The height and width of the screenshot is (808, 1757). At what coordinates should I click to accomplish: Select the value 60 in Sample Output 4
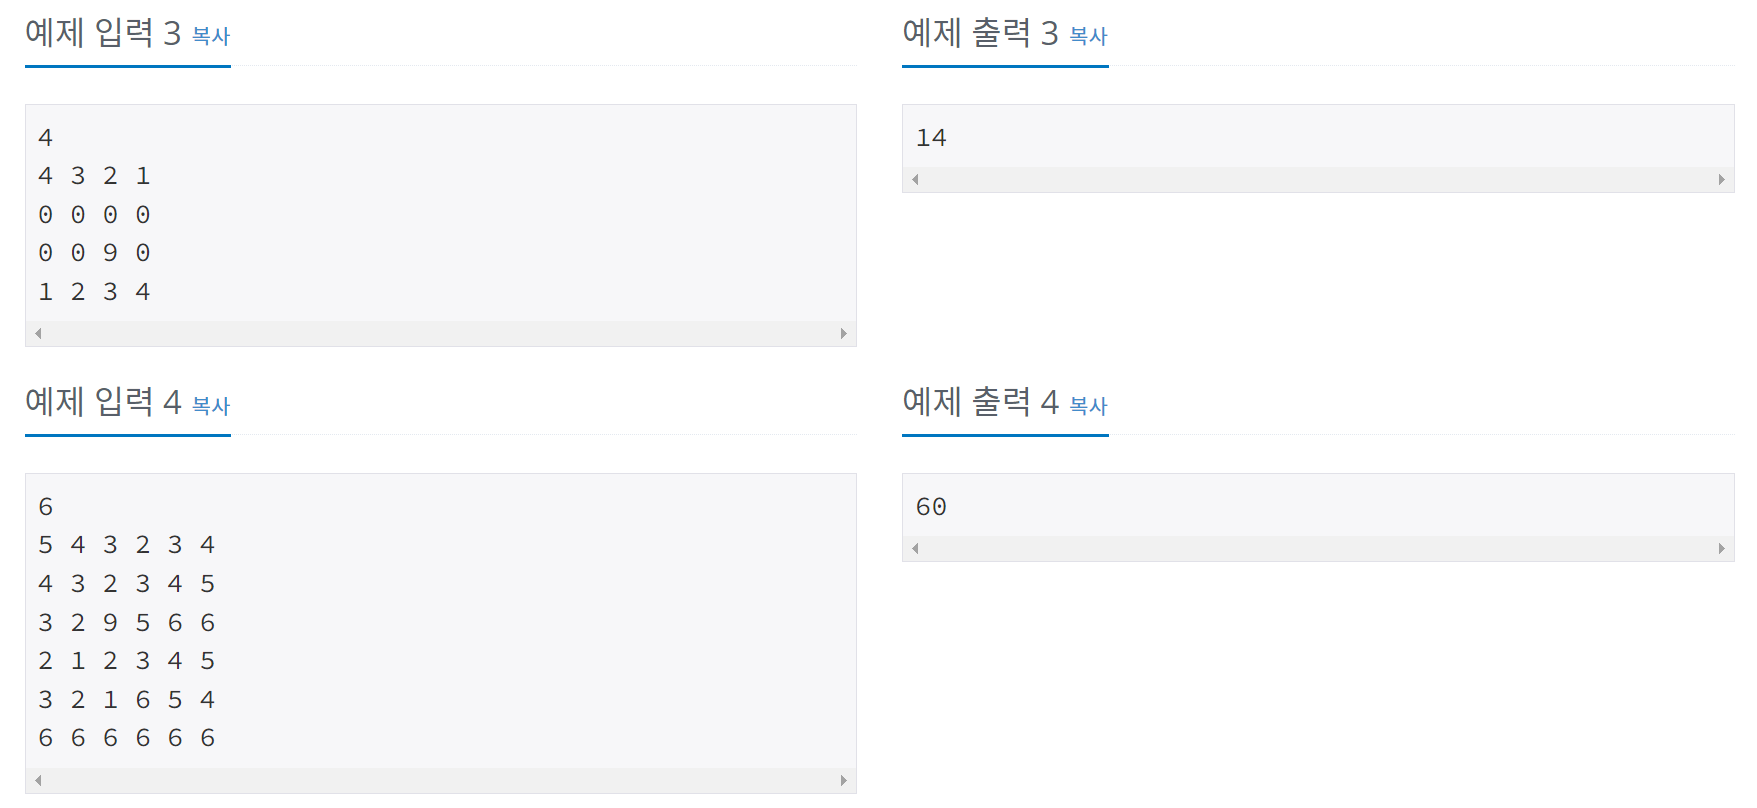(934, 506)
